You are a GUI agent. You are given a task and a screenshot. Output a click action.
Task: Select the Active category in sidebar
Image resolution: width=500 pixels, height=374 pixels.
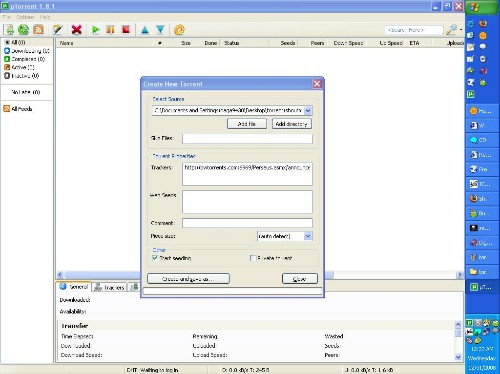pos(19,67)
